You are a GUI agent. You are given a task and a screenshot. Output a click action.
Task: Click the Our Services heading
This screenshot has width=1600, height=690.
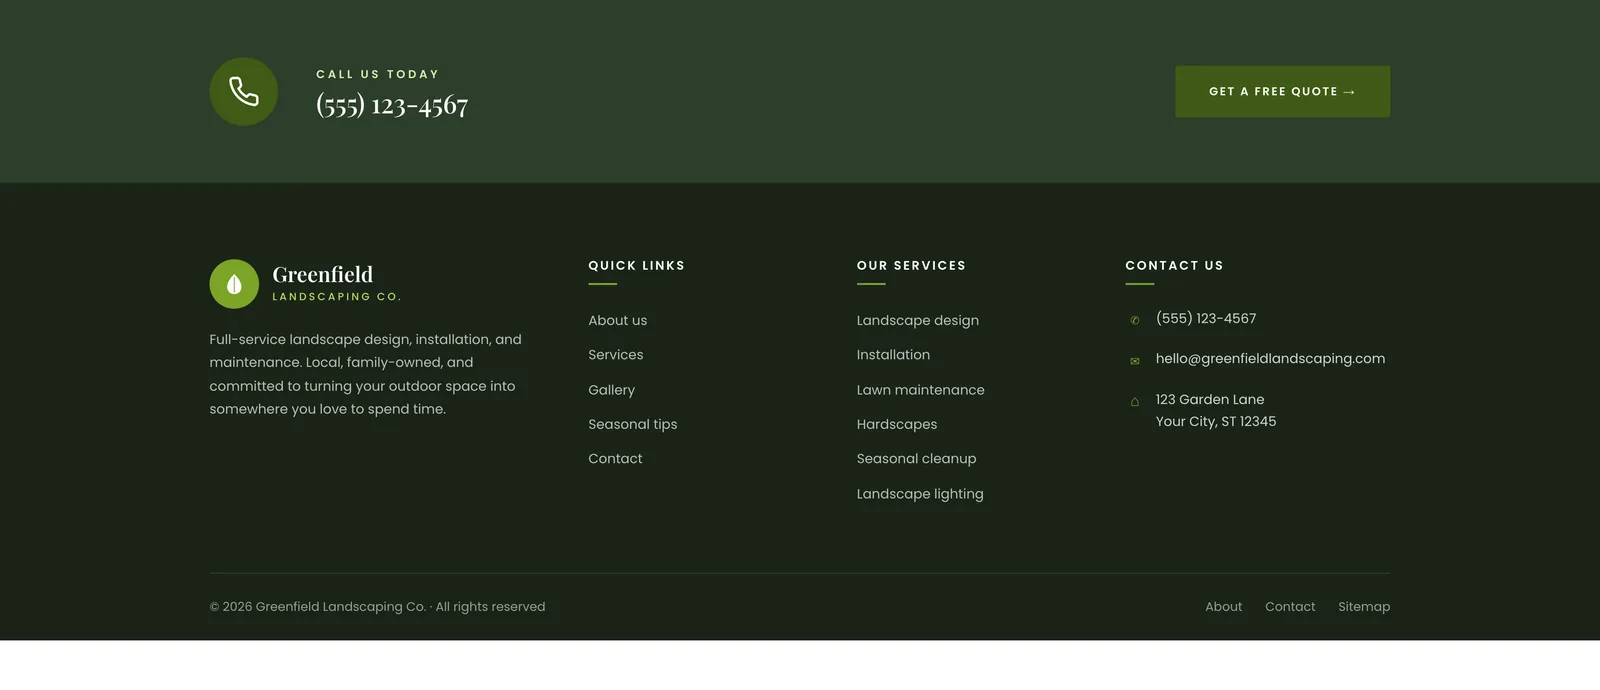[x=912, y=266]
